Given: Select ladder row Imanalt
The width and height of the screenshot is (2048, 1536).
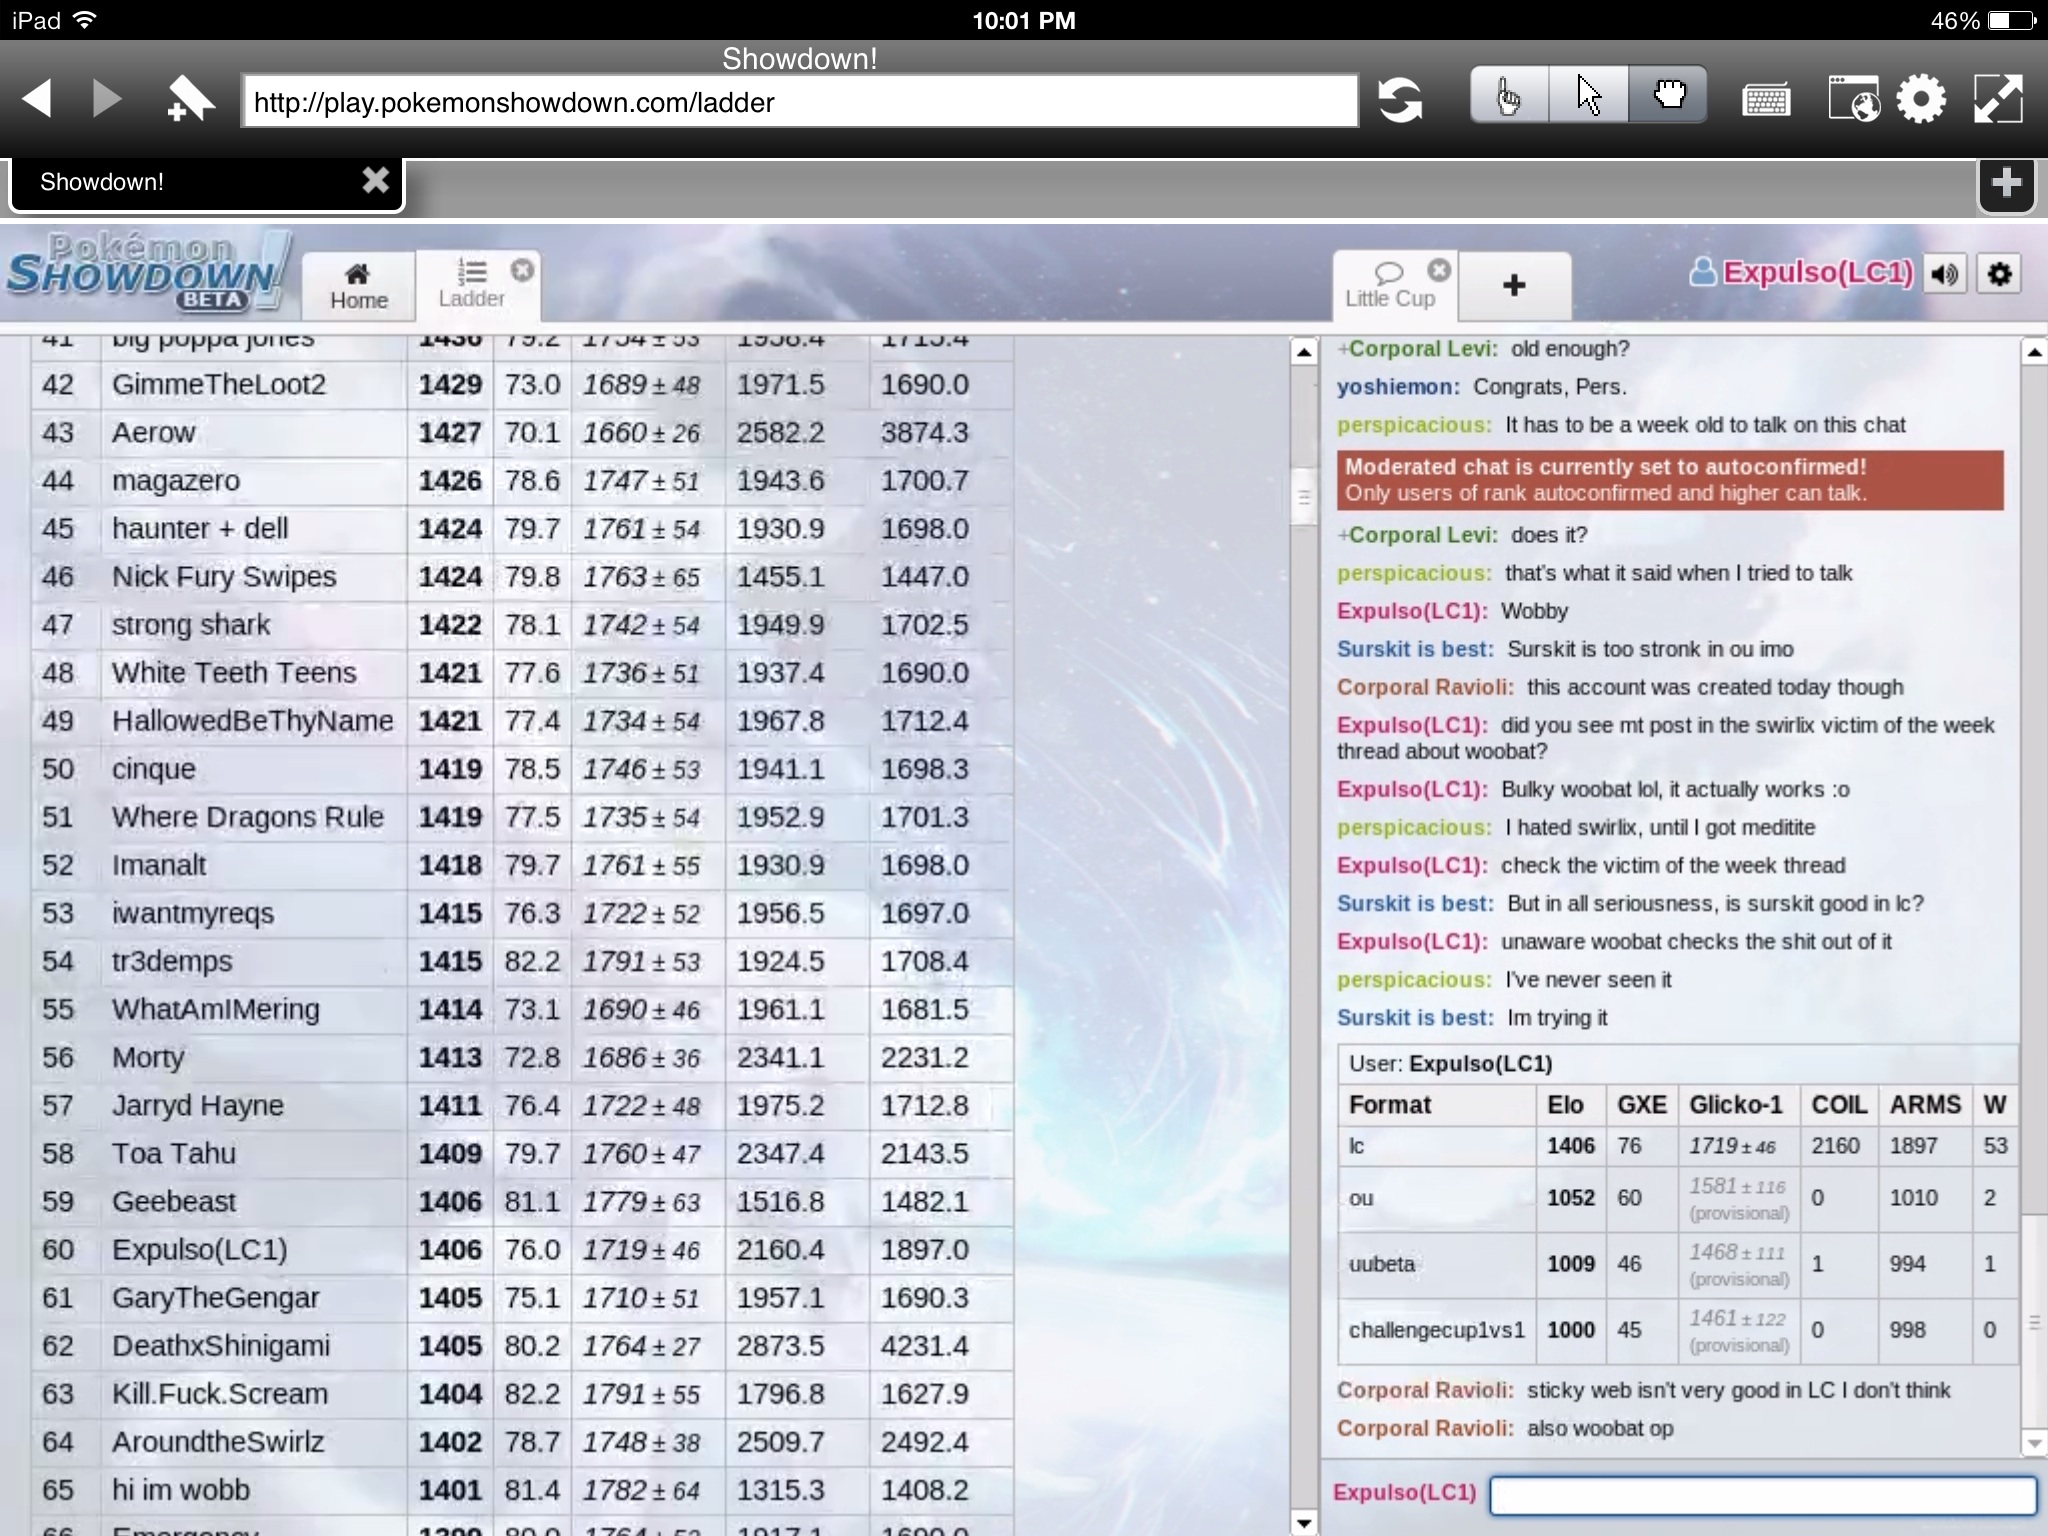Looking at the screenshot, I should [x=522, y=865].
